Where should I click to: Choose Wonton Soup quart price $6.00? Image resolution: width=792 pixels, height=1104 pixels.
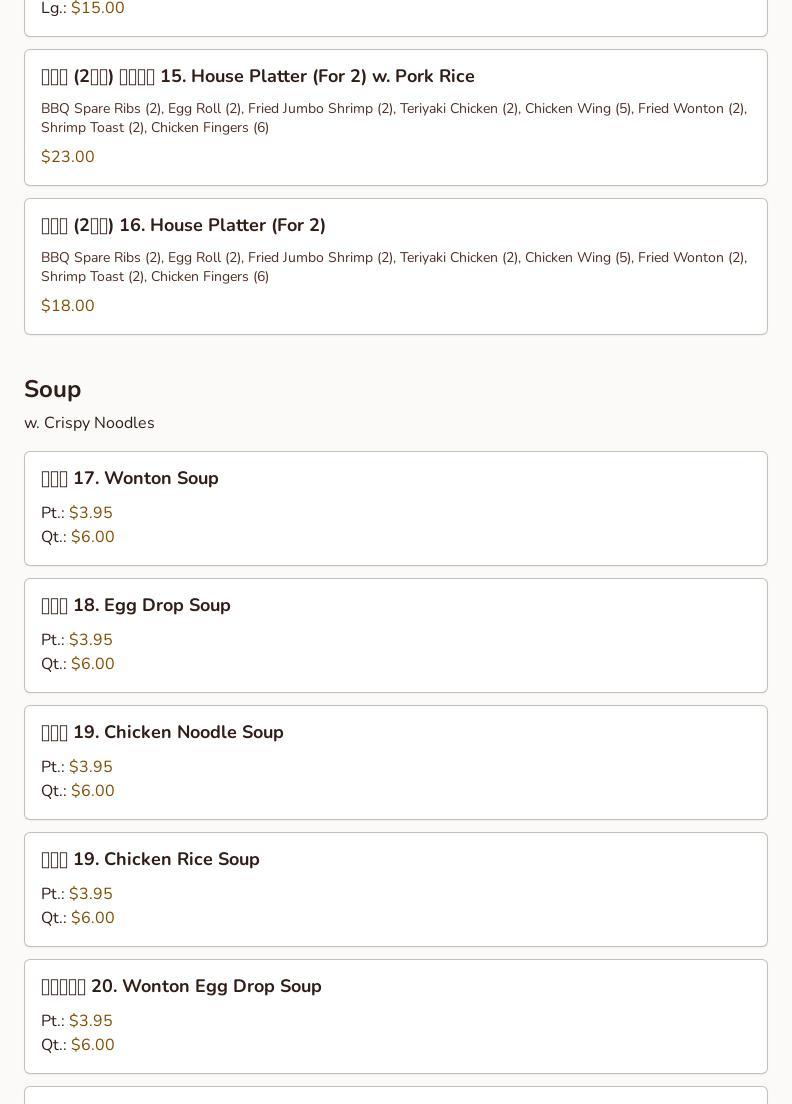tap(93, 537)
